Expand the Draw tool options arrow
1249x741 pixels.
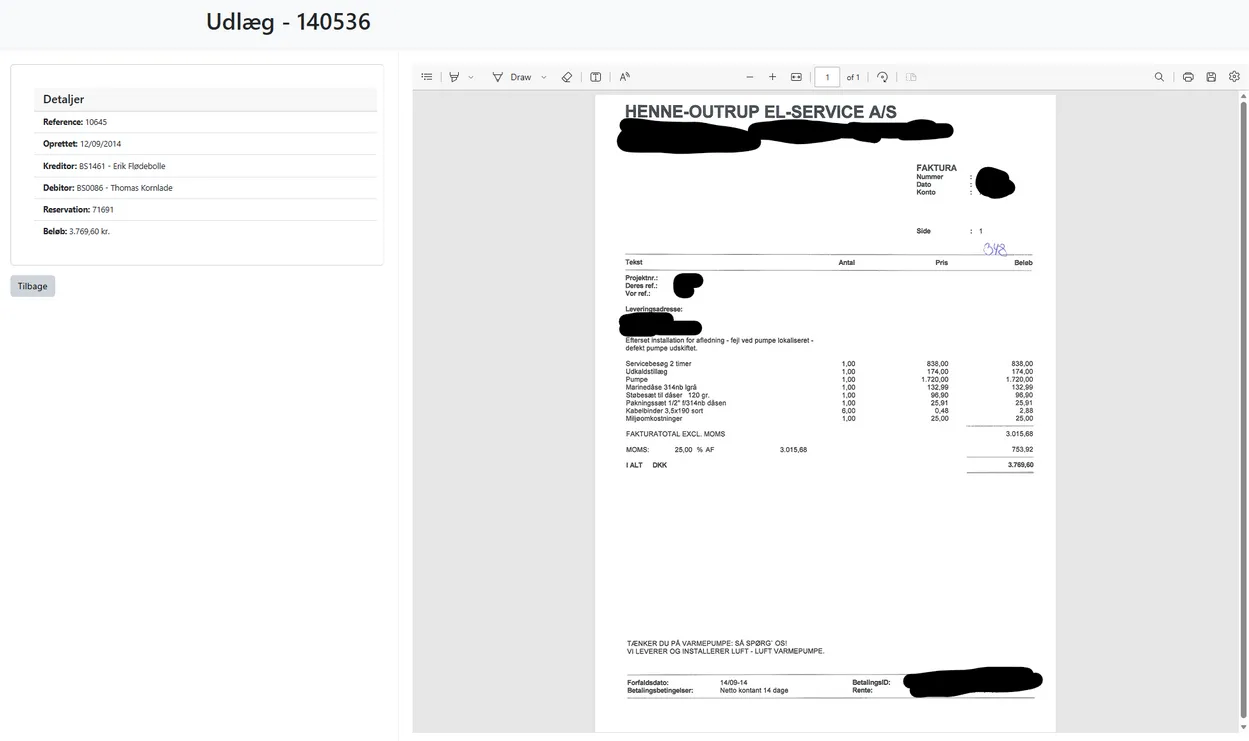[x=544, y=77]
